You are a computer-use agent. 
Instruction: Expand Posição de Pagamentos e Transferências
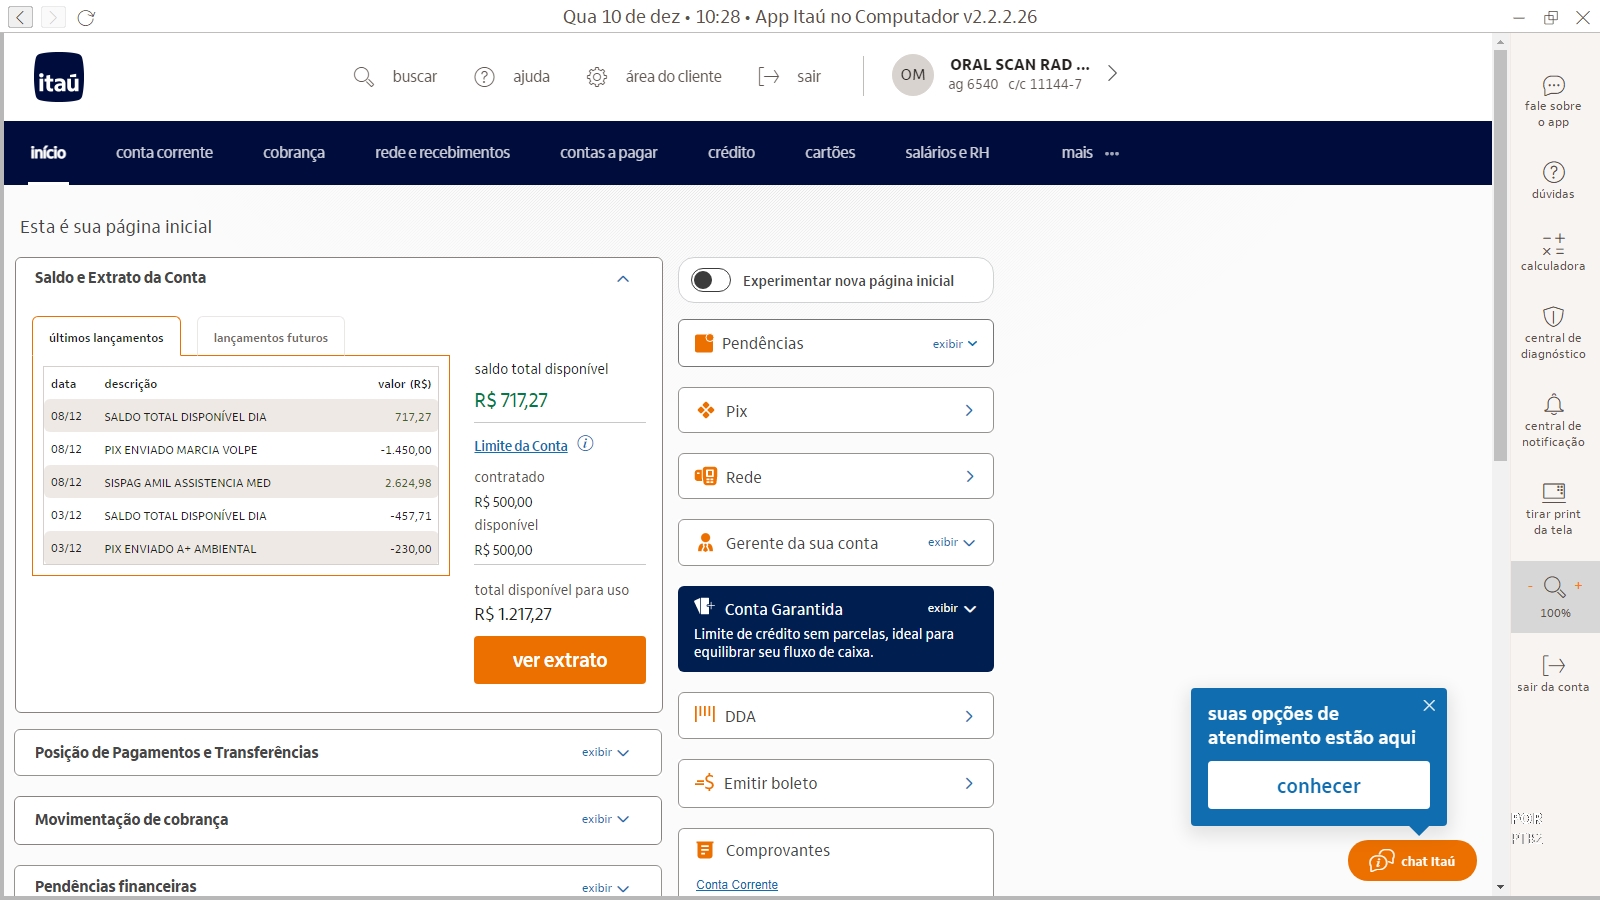[606, 753]
